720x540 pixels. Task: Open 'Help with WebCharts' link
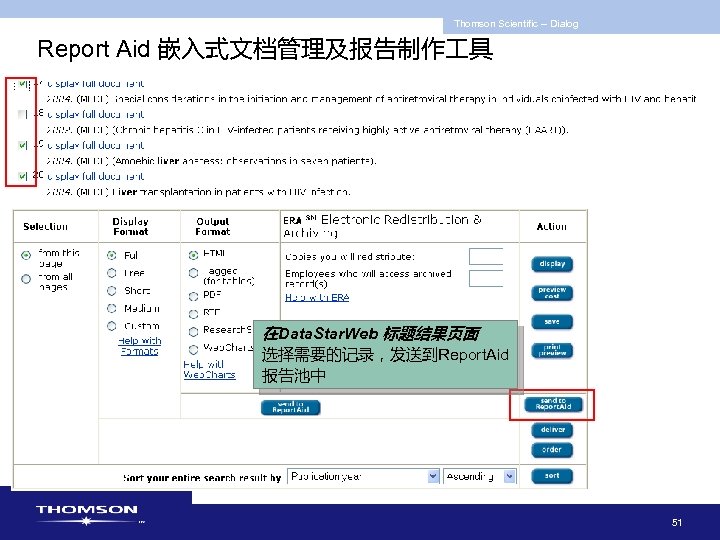click(209, 370)
